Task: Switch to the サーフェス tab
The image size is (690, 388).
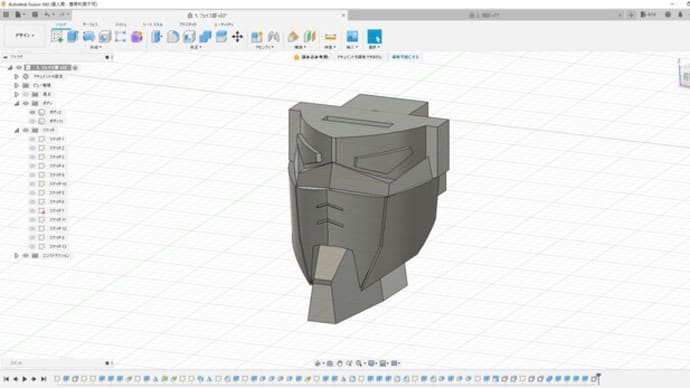Action: [90, 25]
